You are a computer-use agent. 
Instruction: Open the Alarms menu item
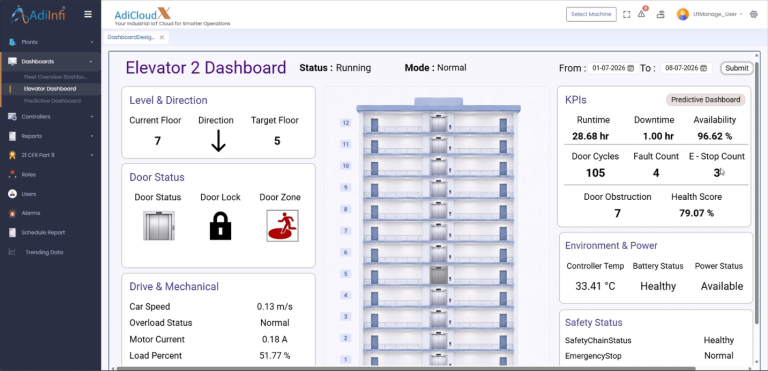31,213
